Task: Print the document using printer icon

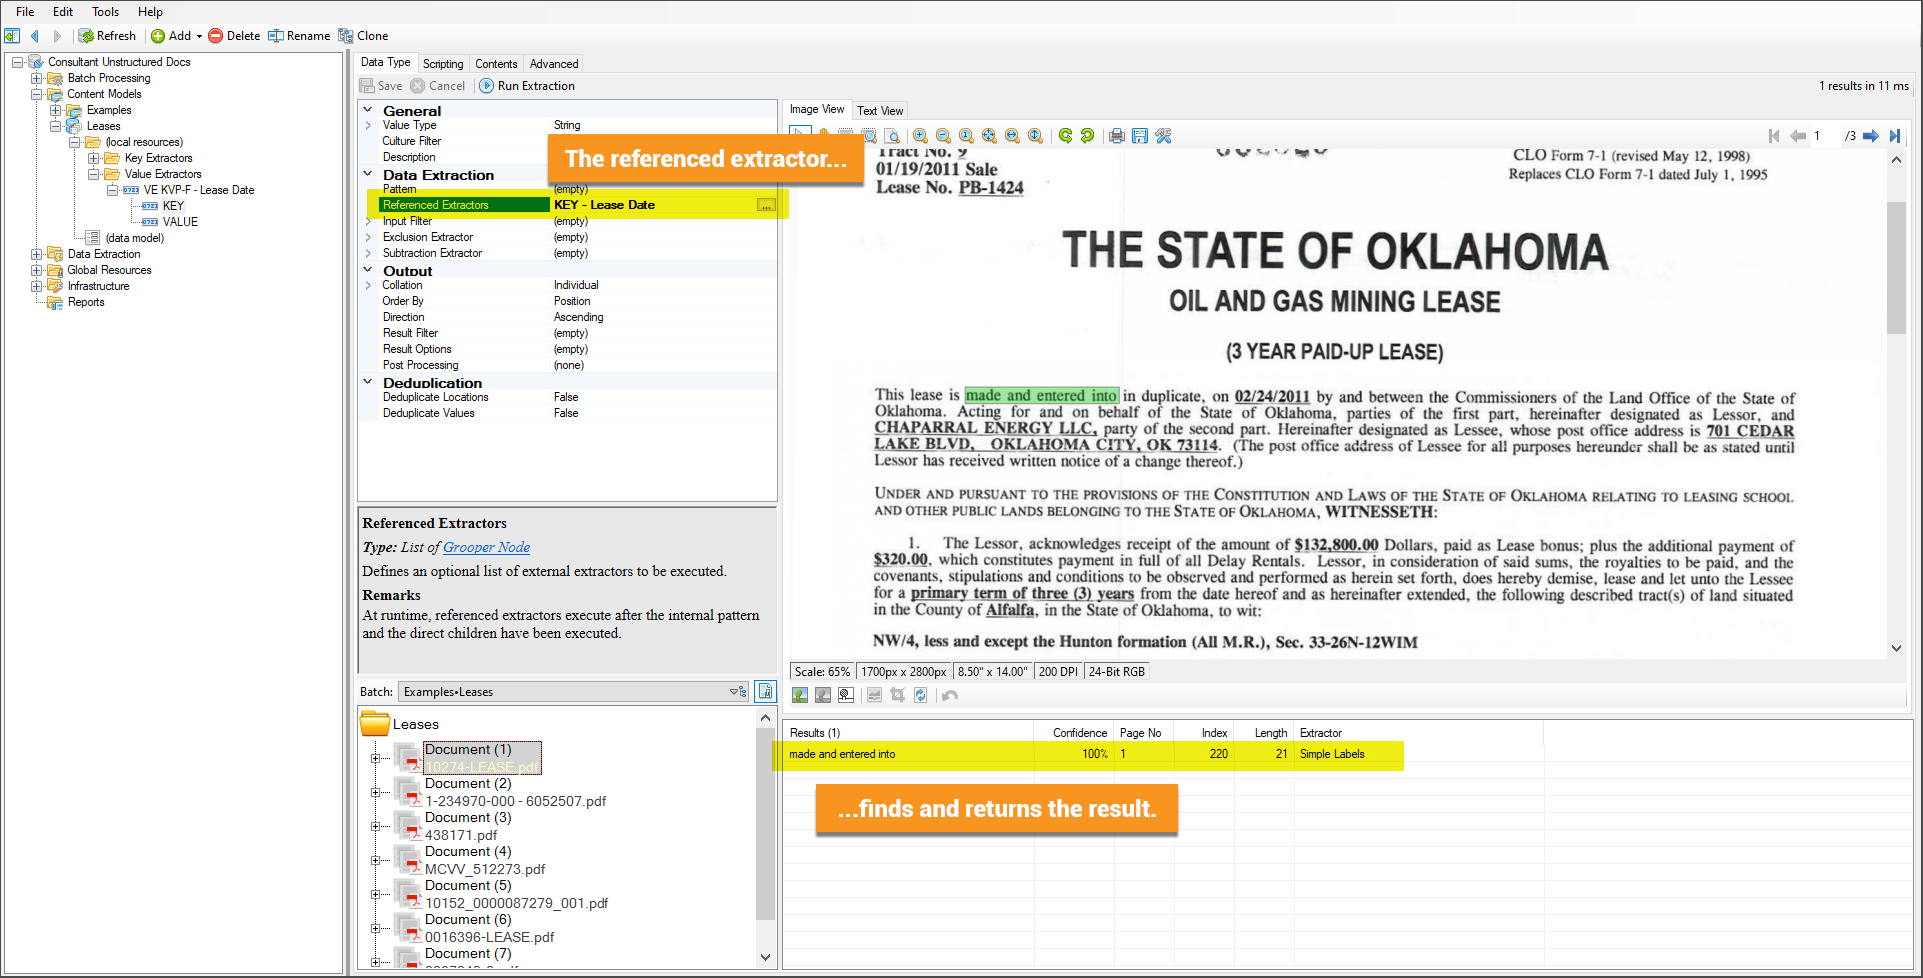Action: 1116,136
